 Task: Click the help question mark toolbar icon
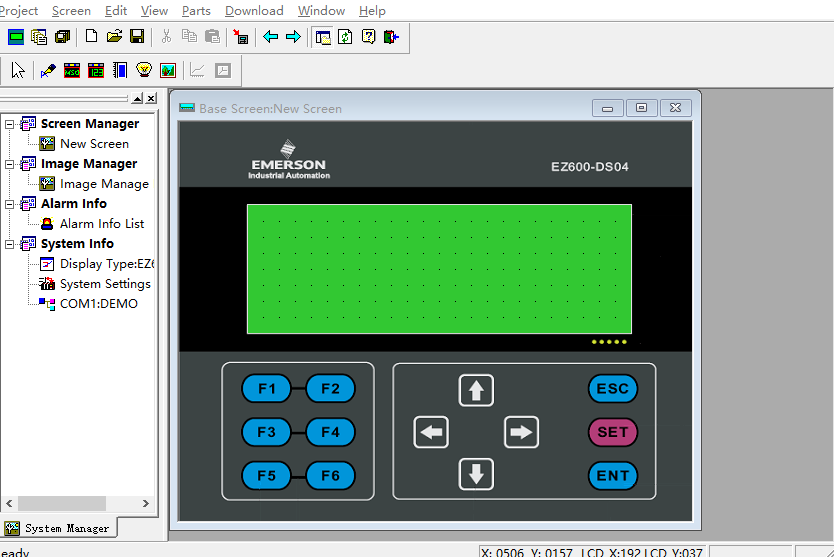[368, 37]
